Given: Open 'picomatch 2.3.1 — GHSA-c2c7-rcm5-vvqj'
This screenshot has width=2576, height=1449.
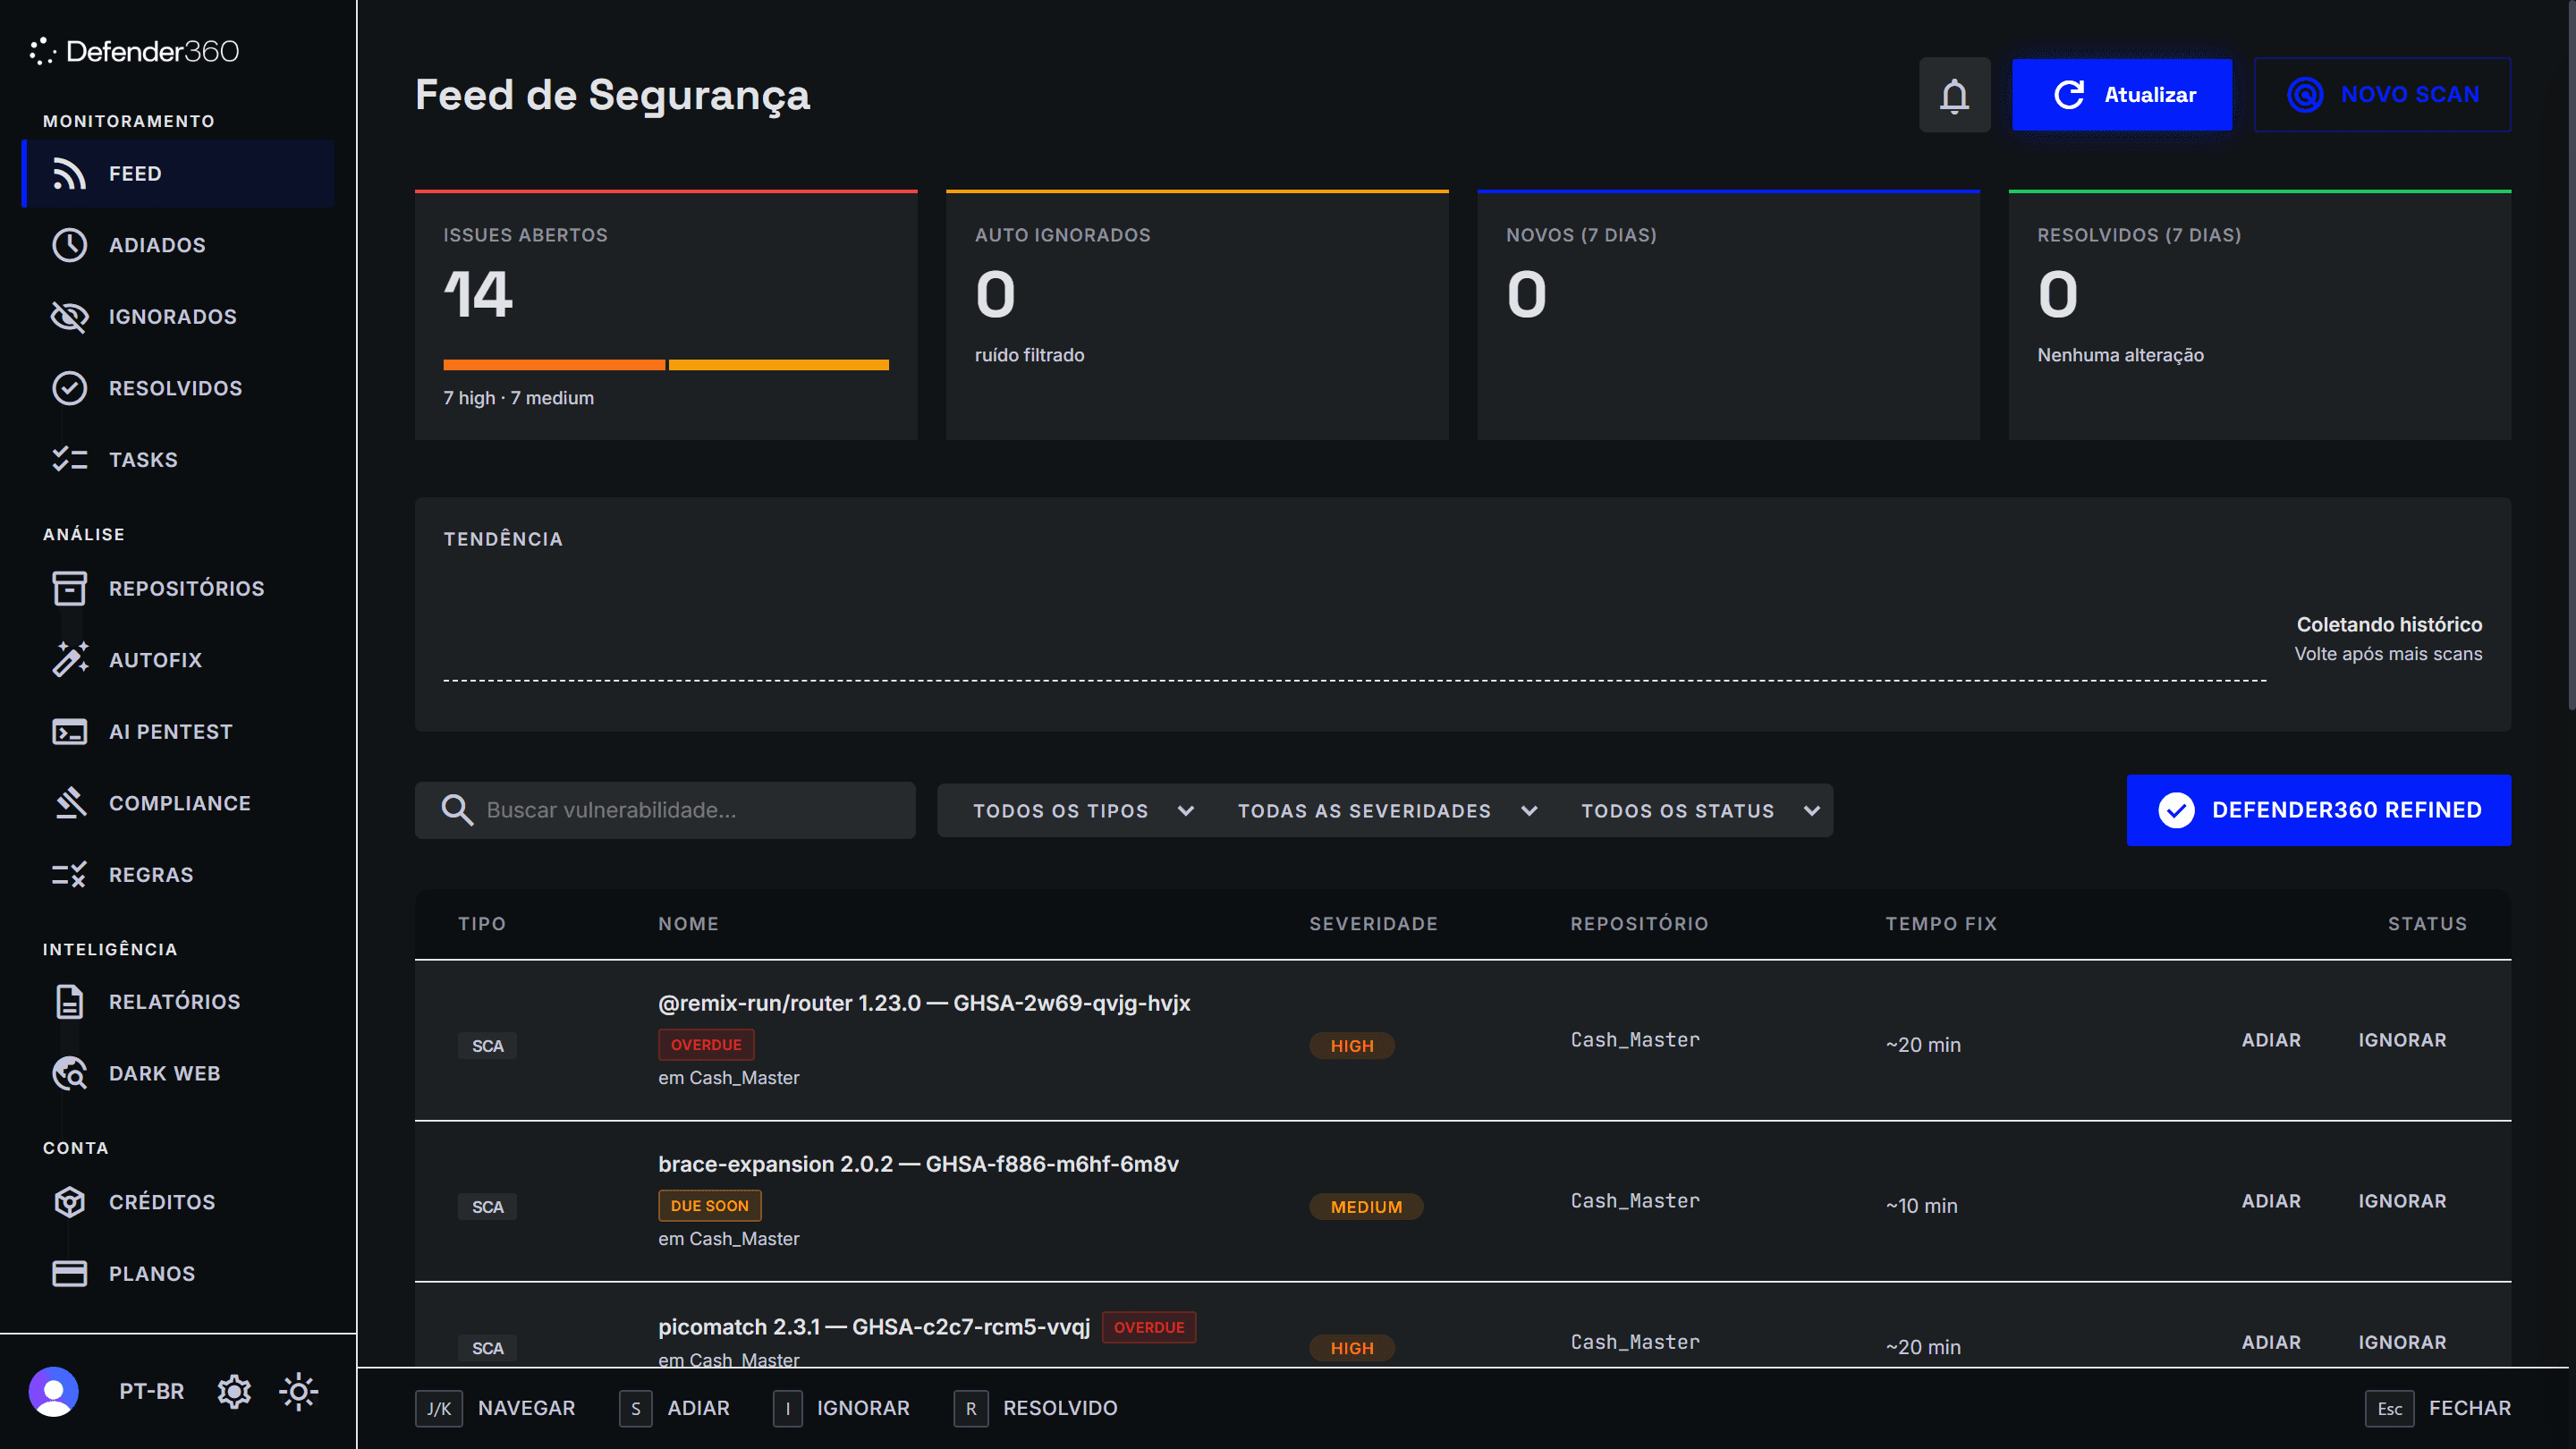Looking at the screenshot, I should pyautogui.click(x=874, y=1327).
